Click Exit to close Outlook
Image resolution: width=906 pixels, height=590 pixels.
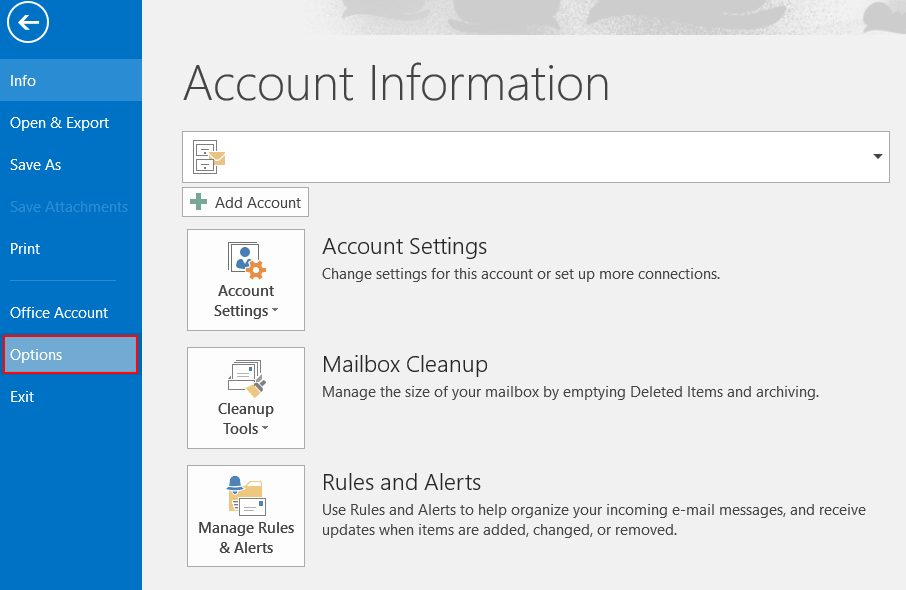pyautogui.click(x=22, y=396)
